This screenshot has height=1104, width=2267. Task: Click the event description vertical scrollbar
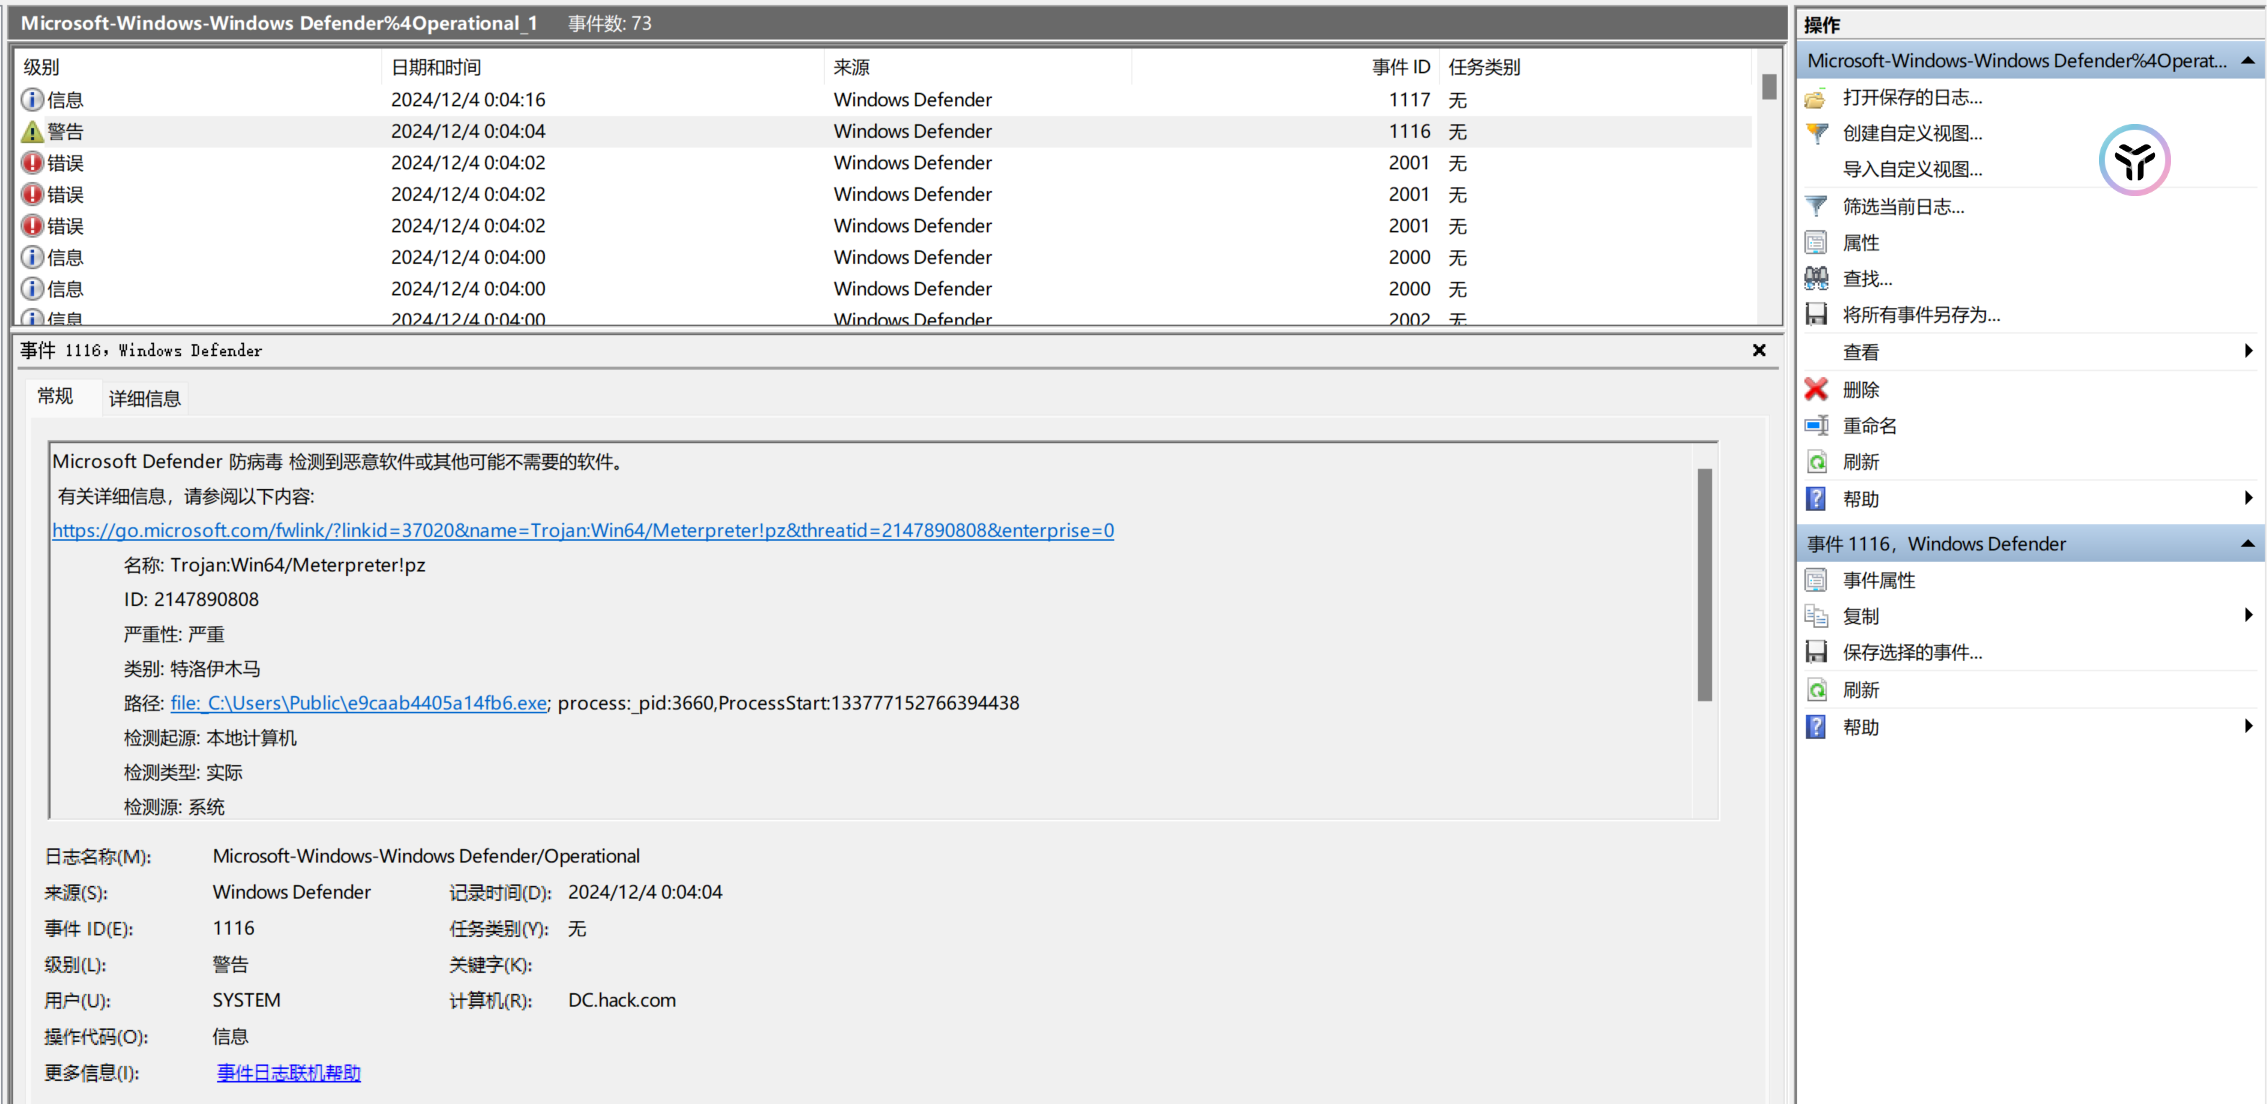click(1704, 585)
